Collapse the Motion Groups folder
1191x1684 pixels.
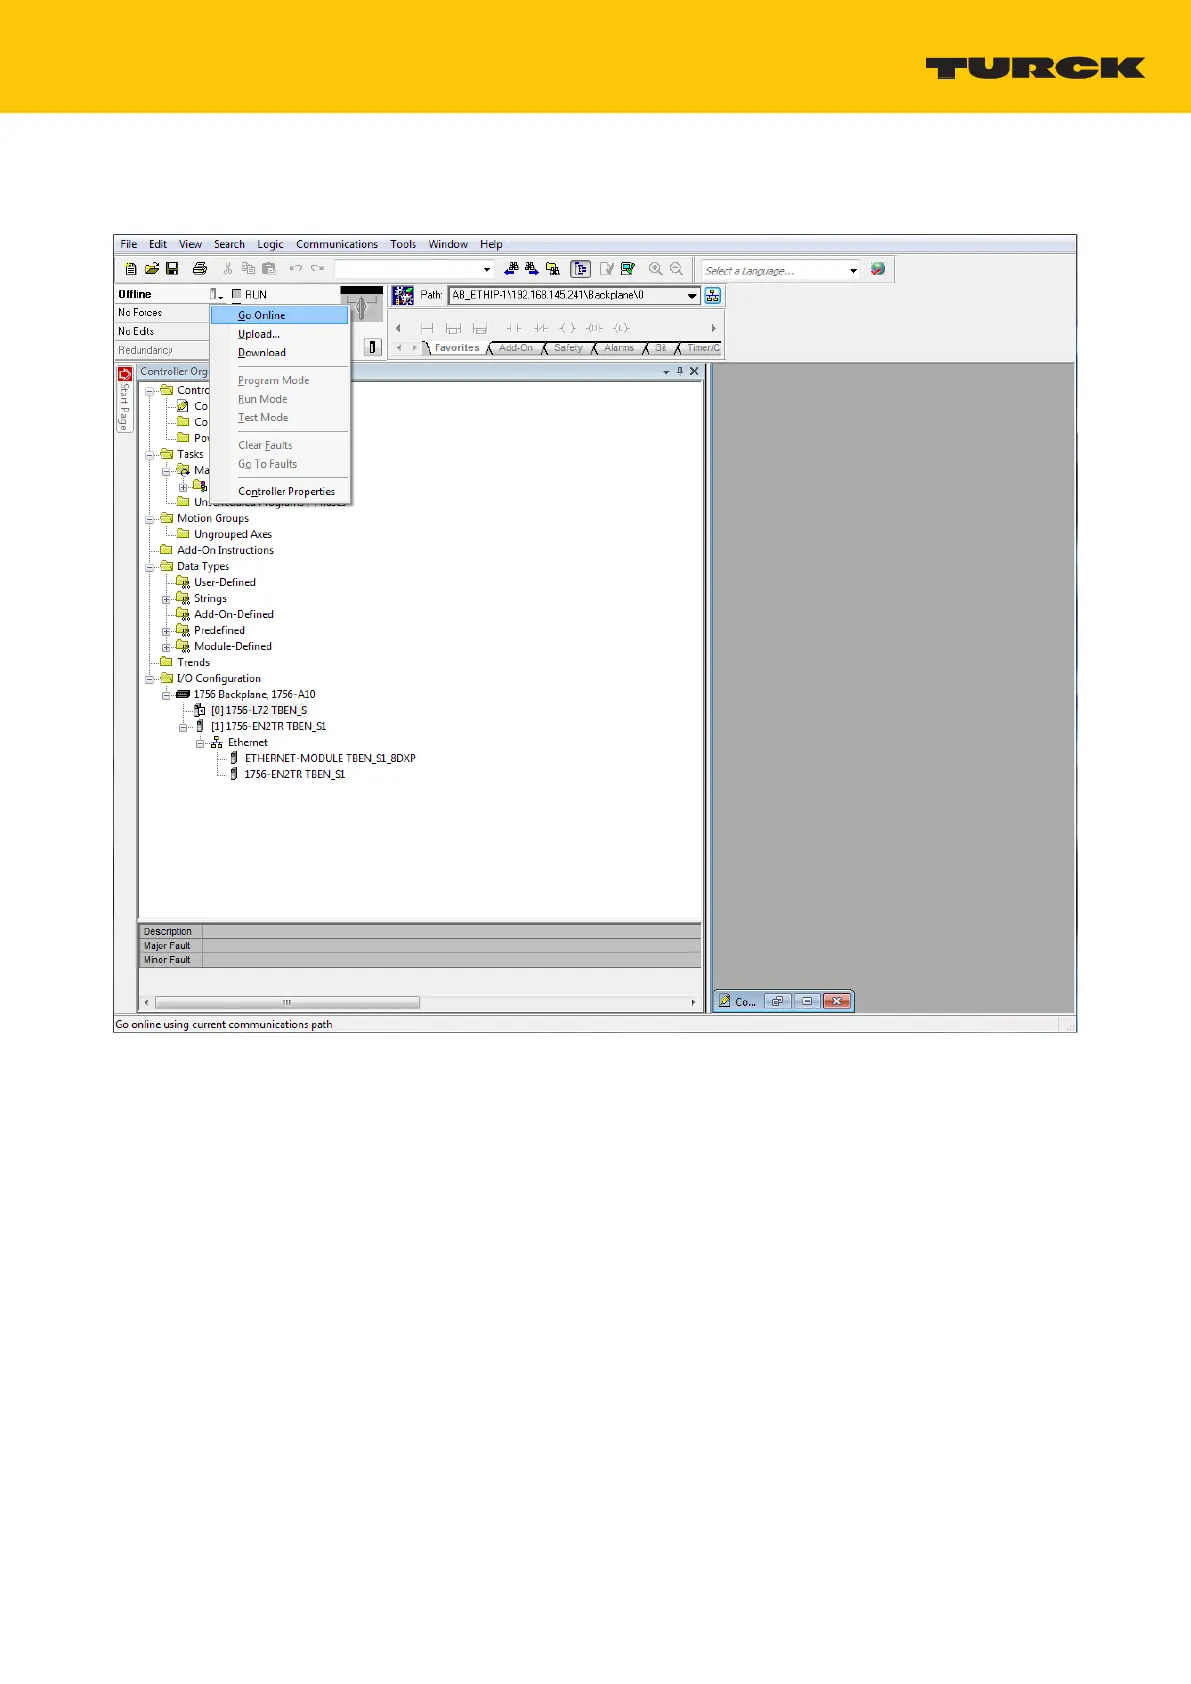(x=151, y=519)
